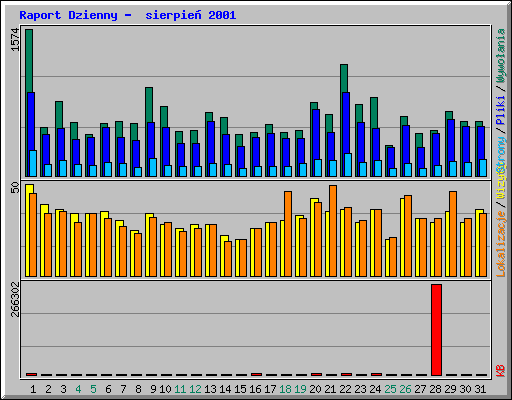Click the 266302 axis value label
The image size is (512, 400).
pyautogui.click(x=15, y=299)
